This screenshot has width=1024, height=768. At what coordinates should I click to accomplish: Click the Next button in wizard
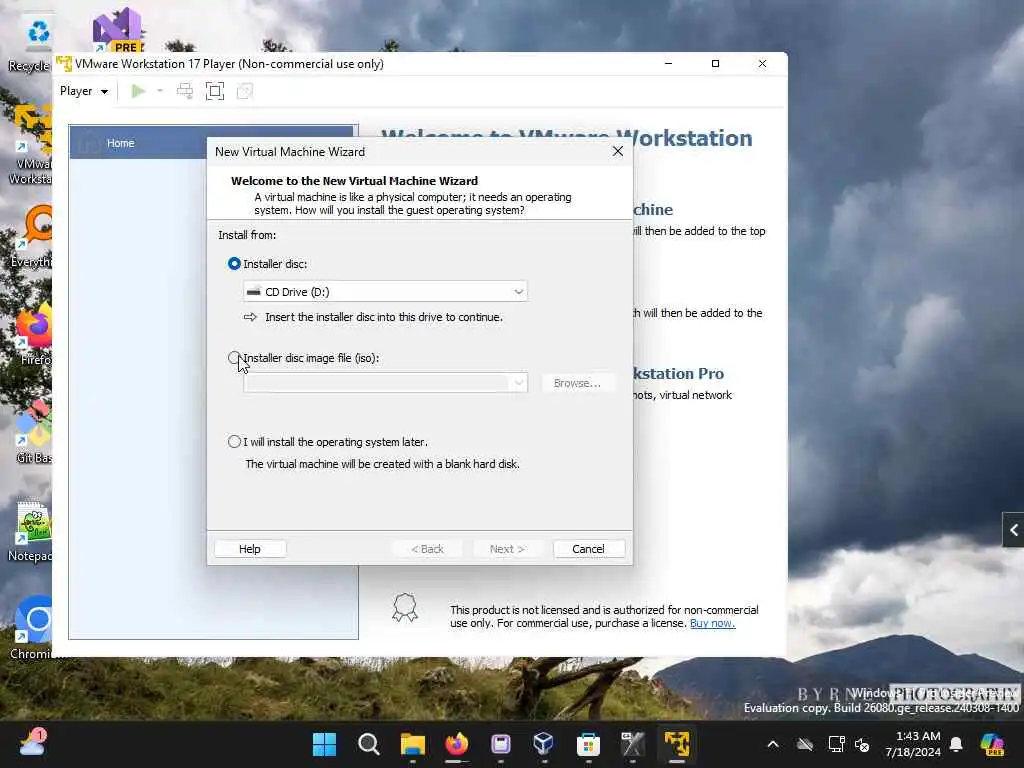507,549
